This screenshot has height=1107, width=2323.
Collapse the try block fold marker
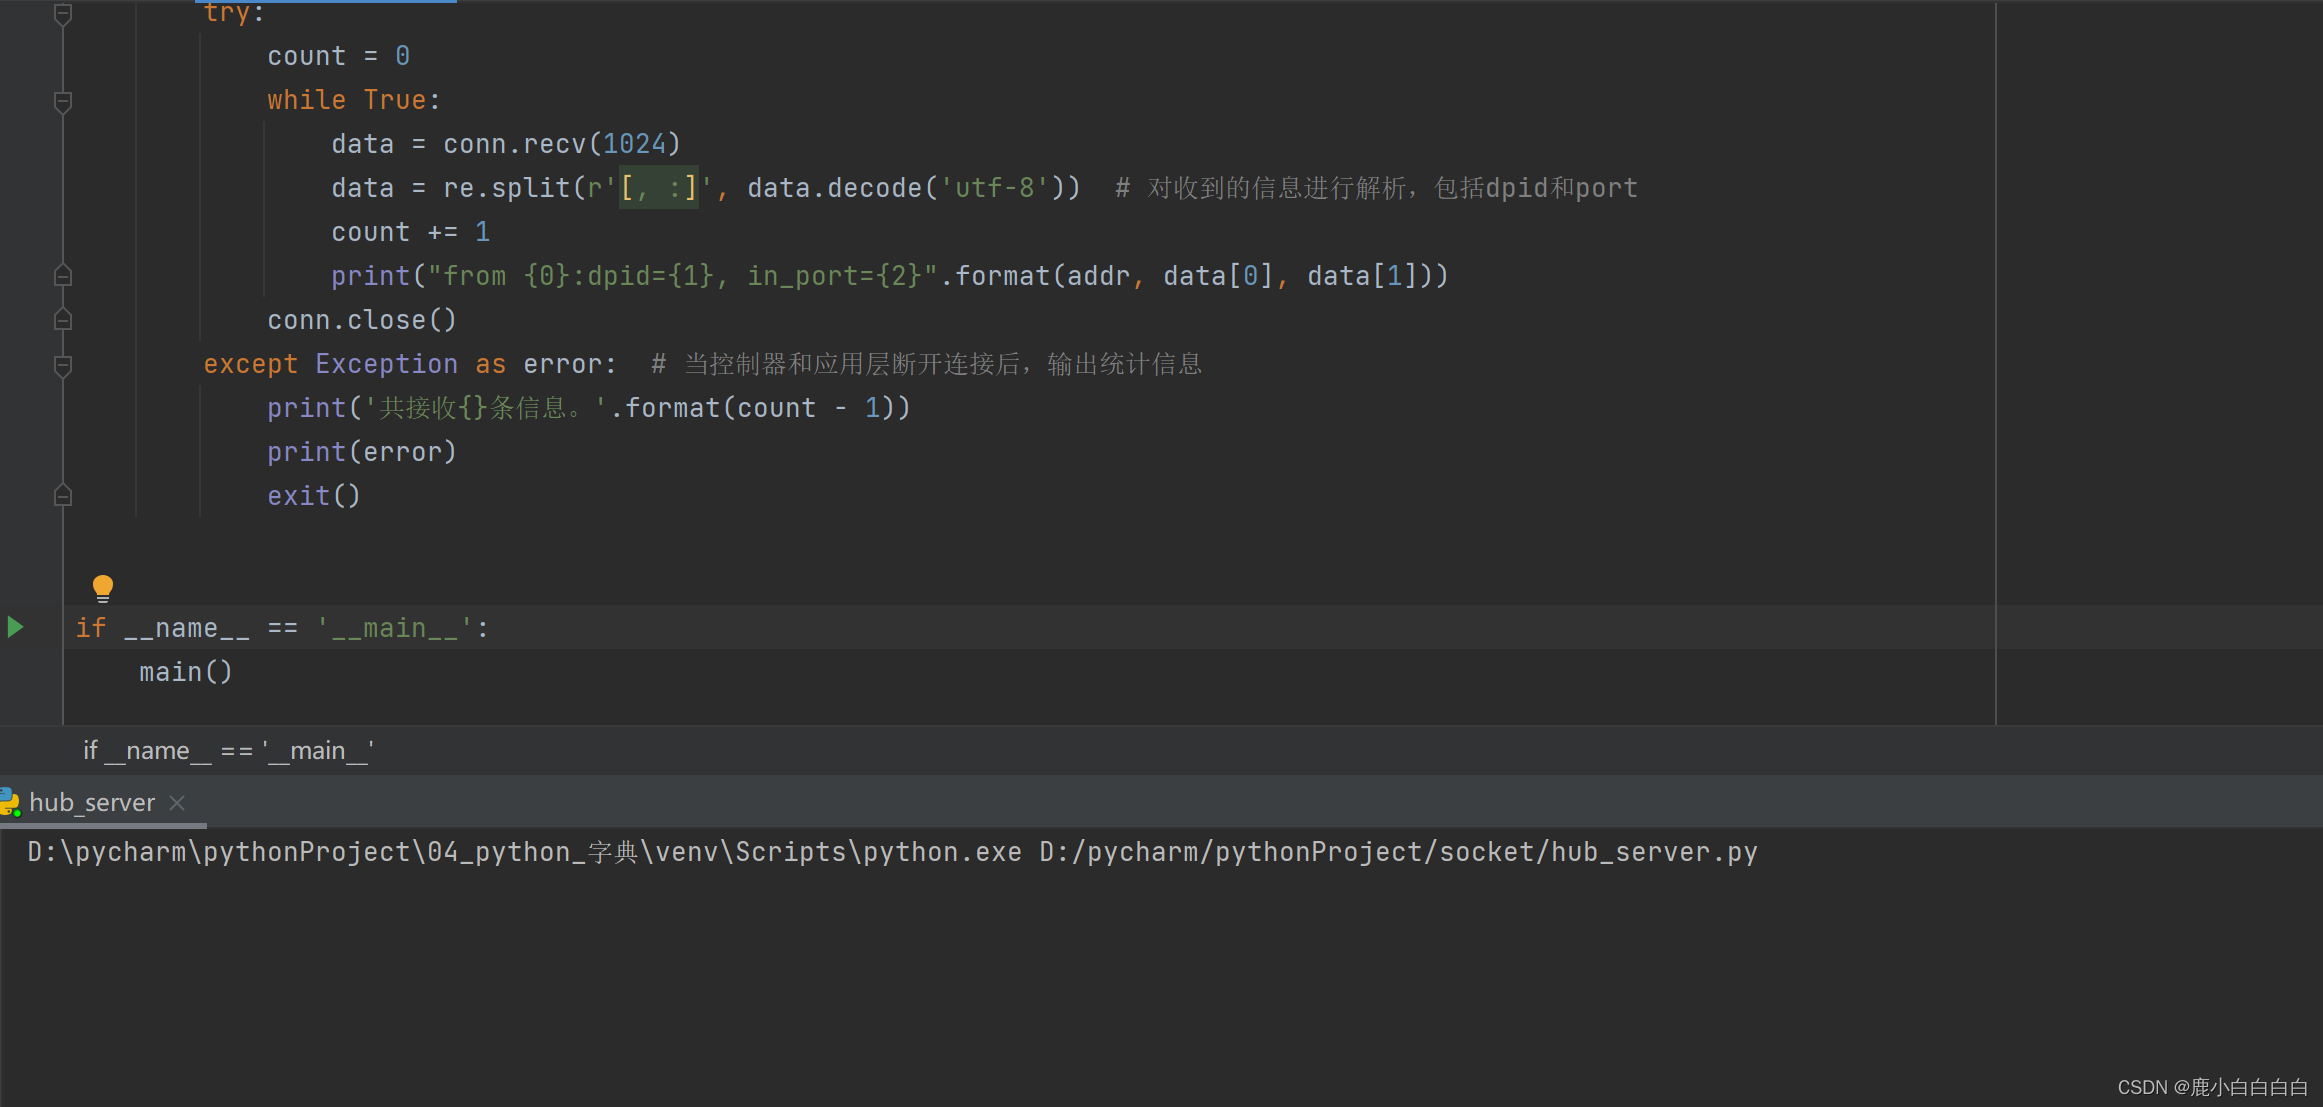pos(62,14)
